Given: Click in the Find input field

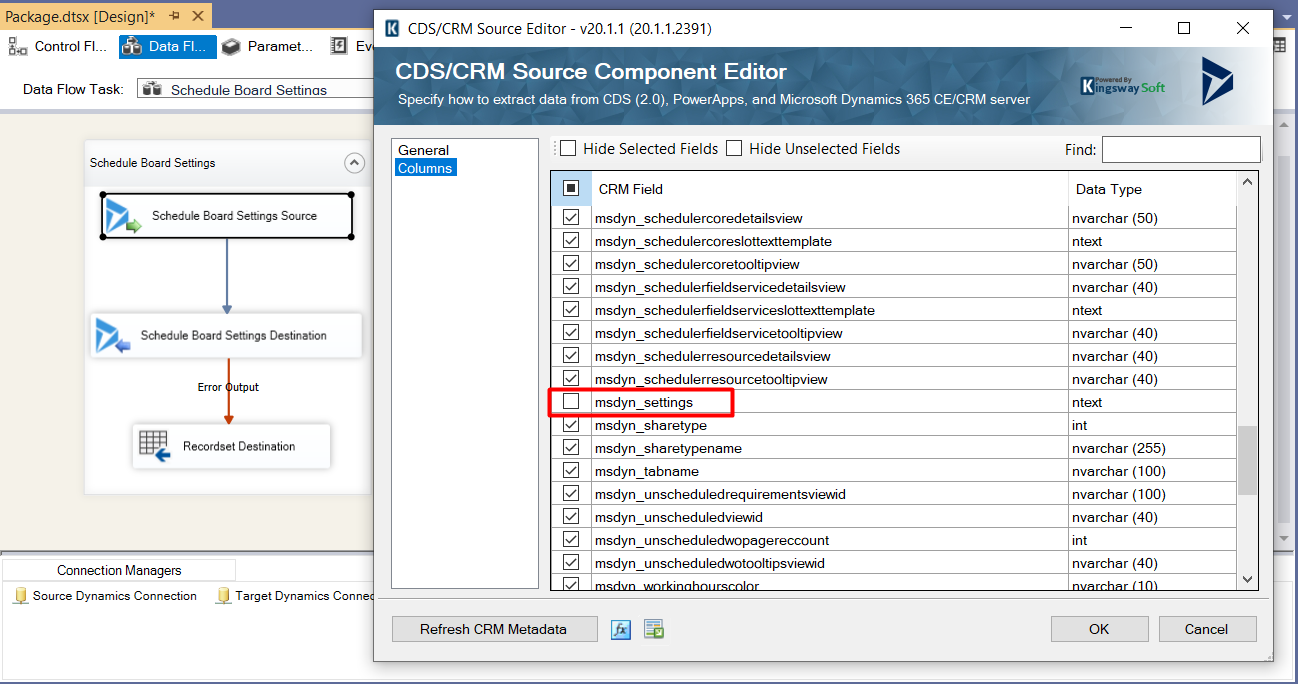Looking at the screenshot, I should pos(1181,149).
